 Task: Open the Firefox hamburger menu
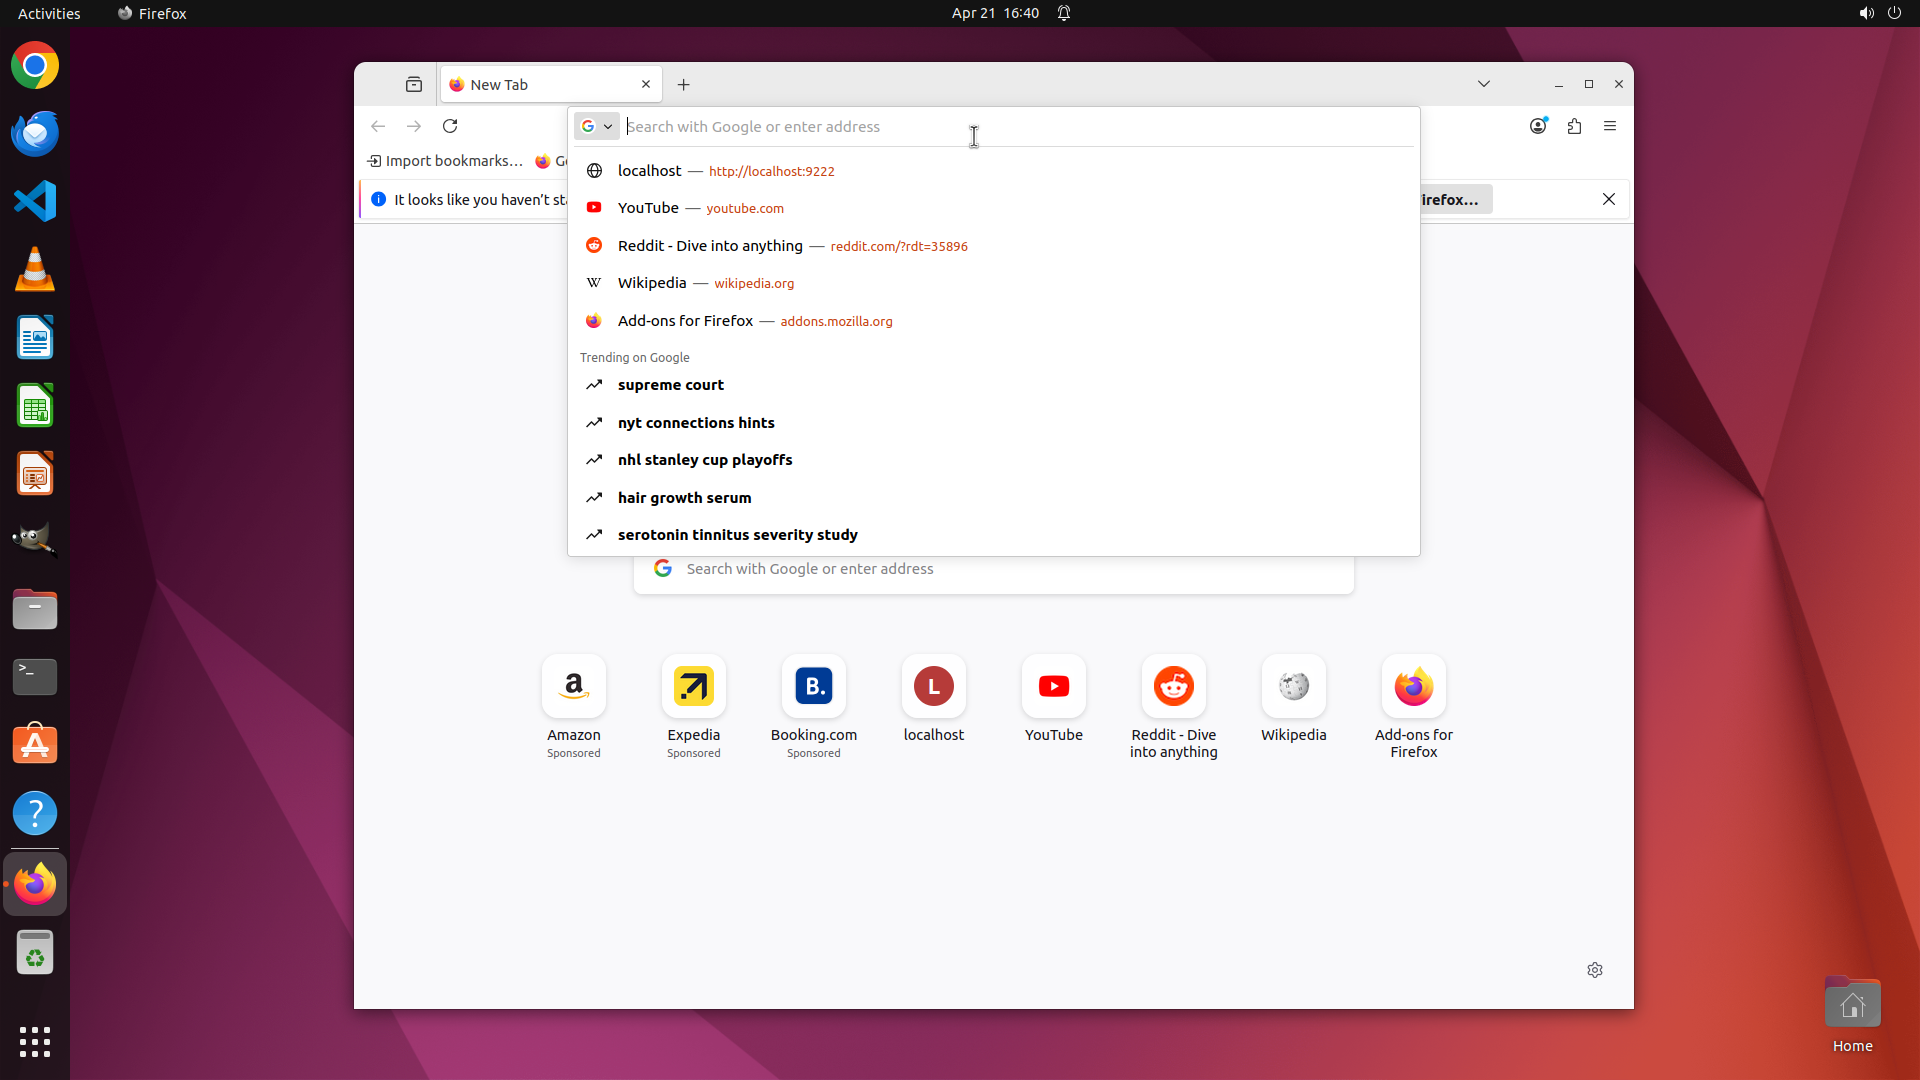coord(1610,126)
